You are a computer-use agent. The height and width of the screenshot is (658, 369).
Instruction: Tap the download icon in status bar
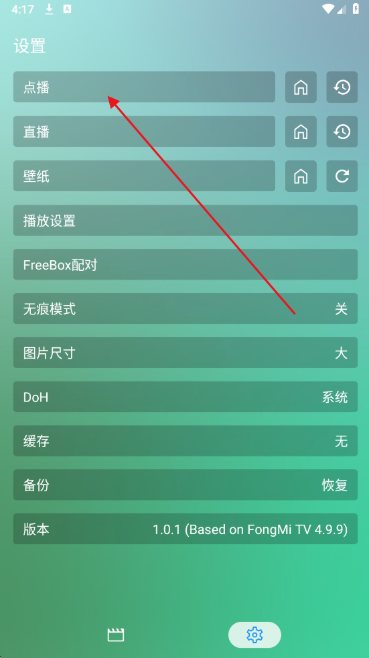coord(49,9)
